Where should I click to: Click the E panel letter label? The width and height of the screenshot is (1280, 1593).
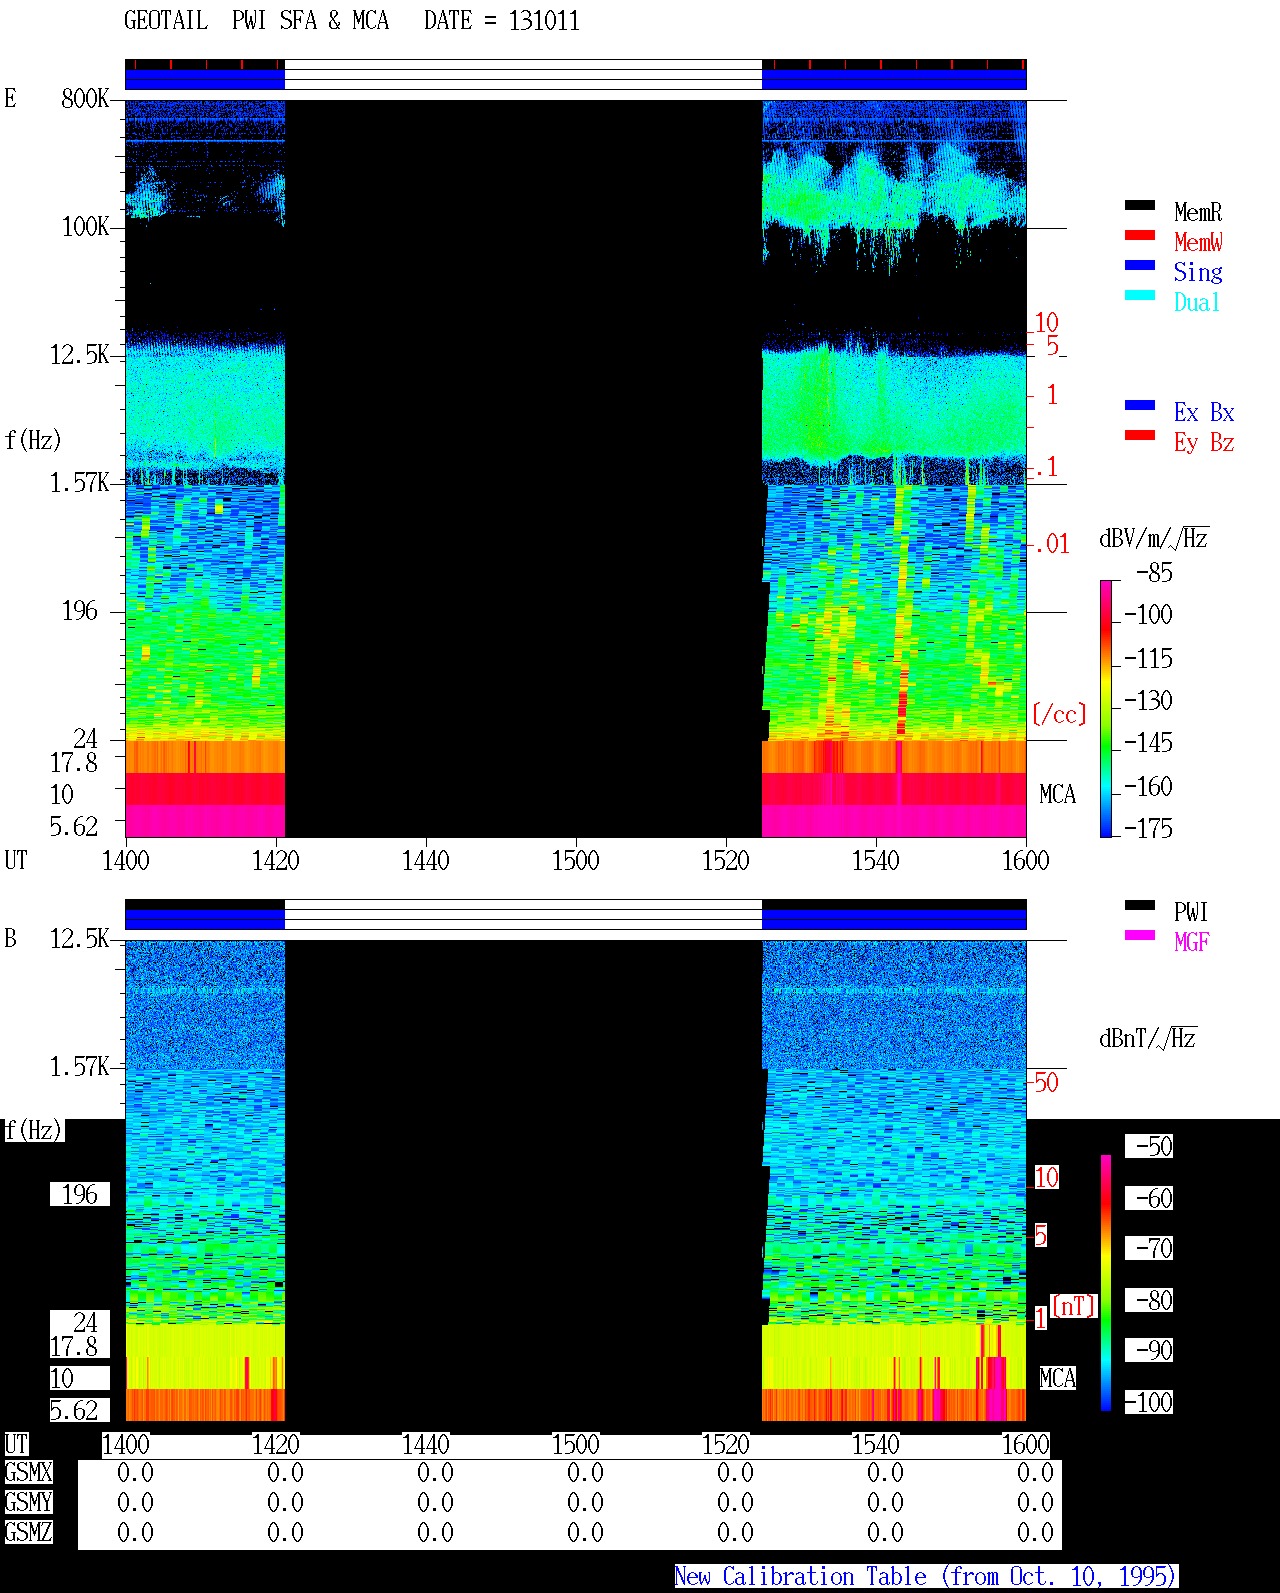click(x=10, y=98)
